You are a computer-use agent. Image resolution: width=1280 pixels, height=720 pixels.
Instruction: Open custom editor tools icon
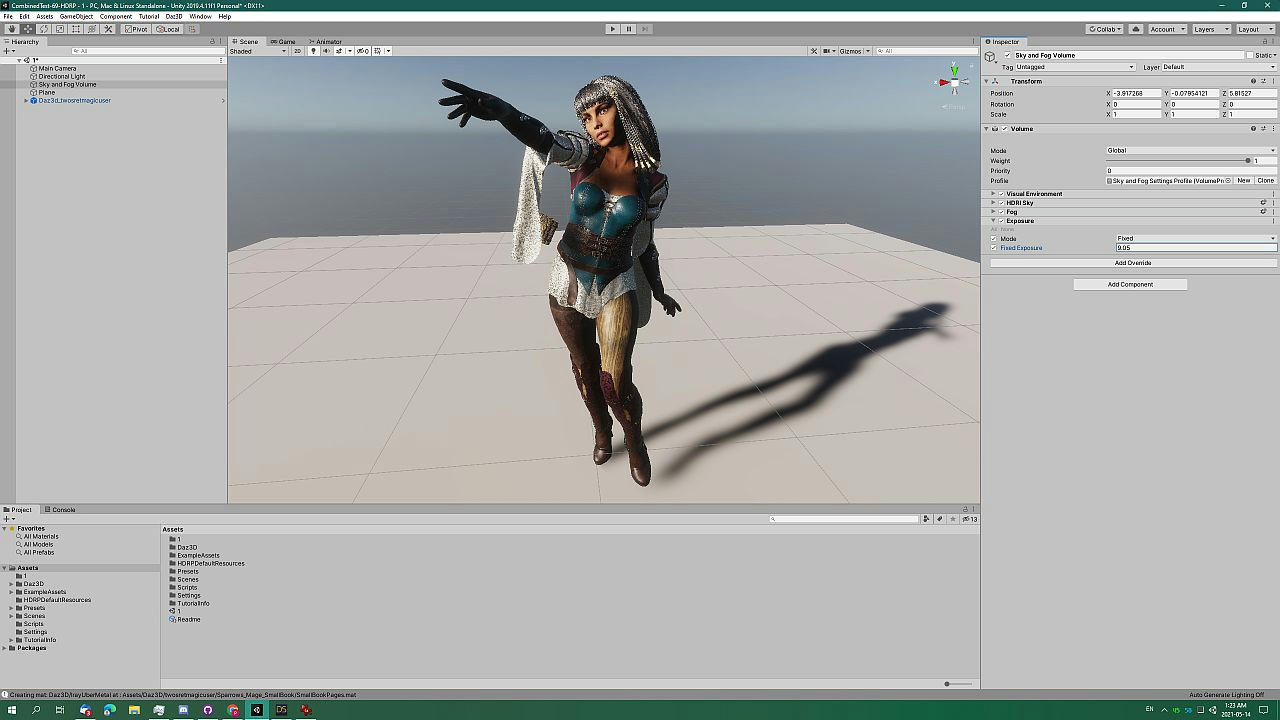(x=109, y=29)
